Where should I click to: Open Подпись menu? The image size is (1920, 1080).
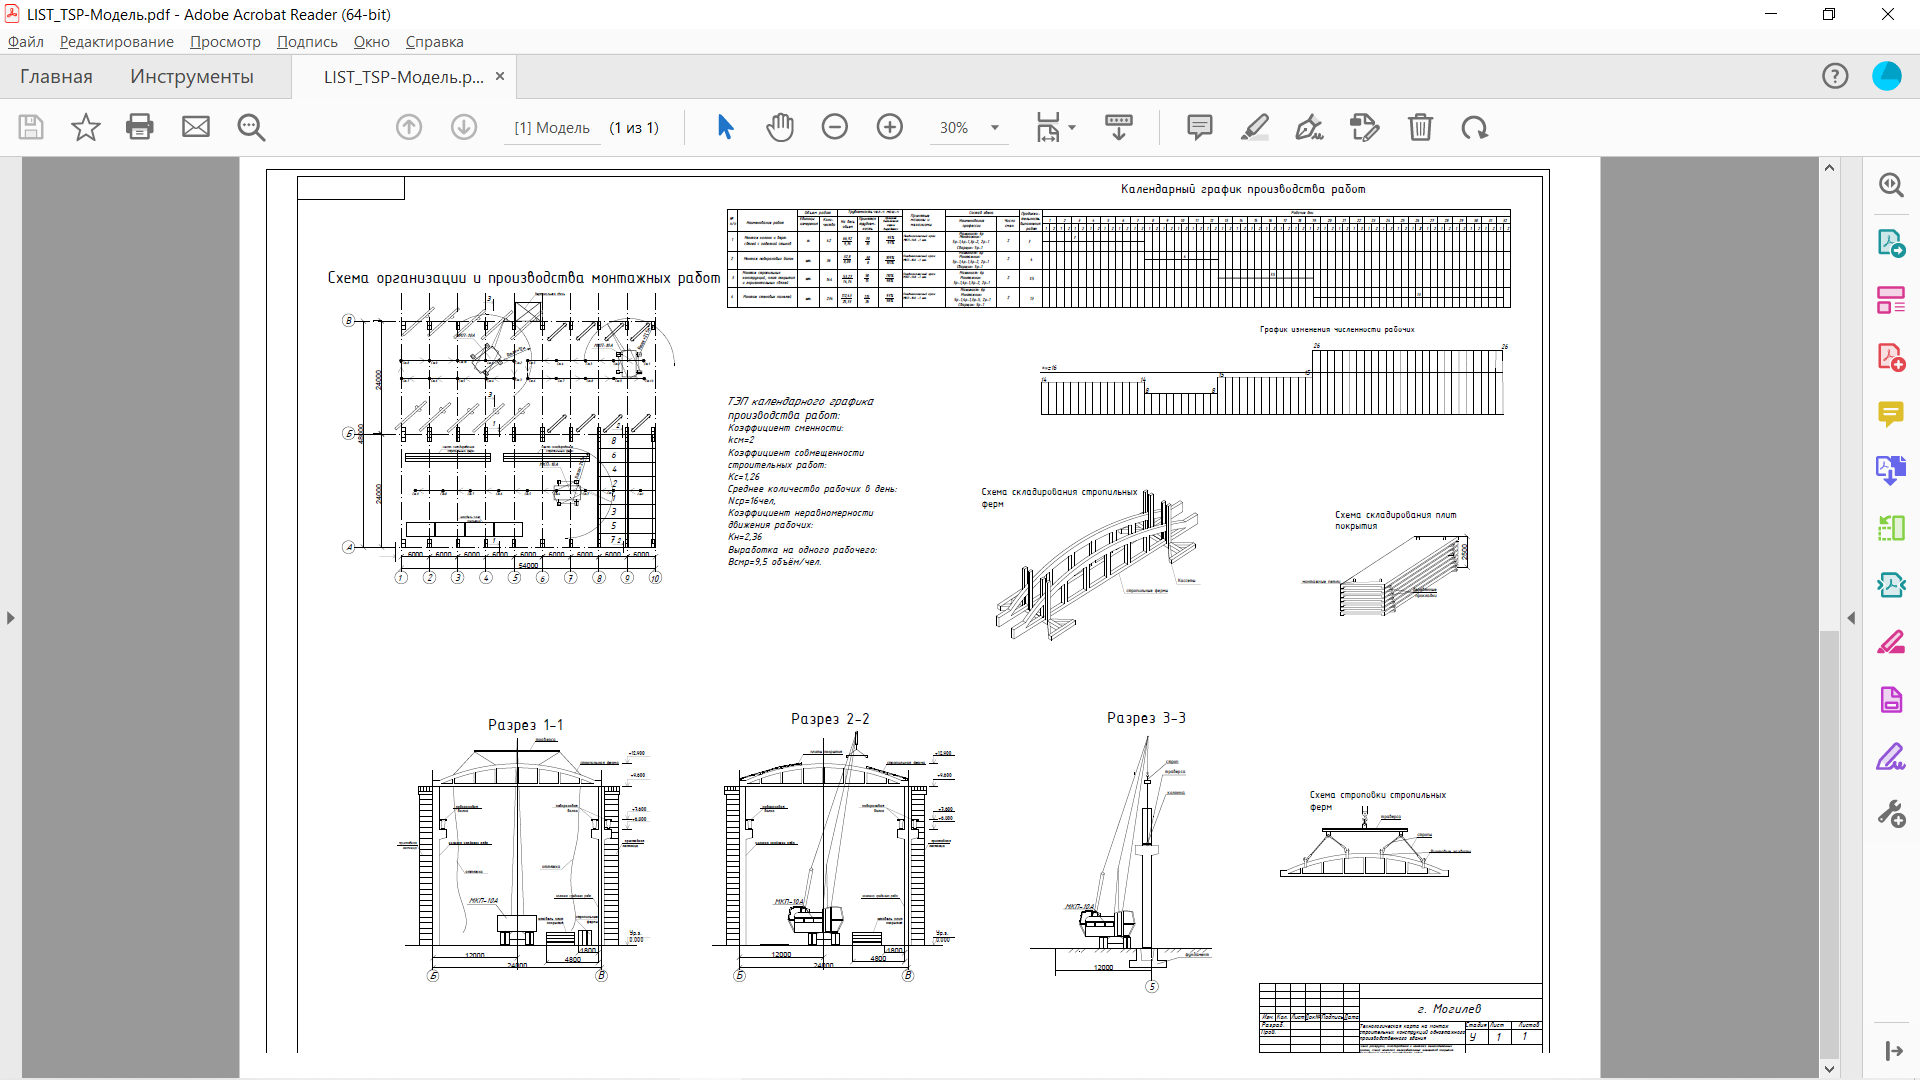pos(307,42)
